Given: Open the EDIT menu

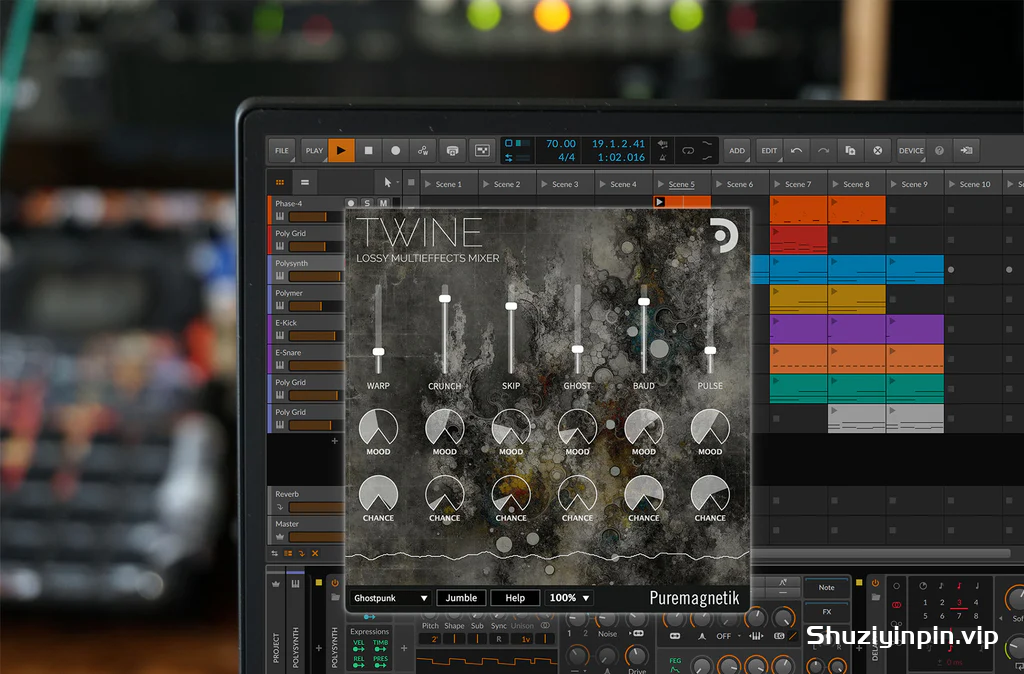Looking at the screenshot, I should click(769, 150).
